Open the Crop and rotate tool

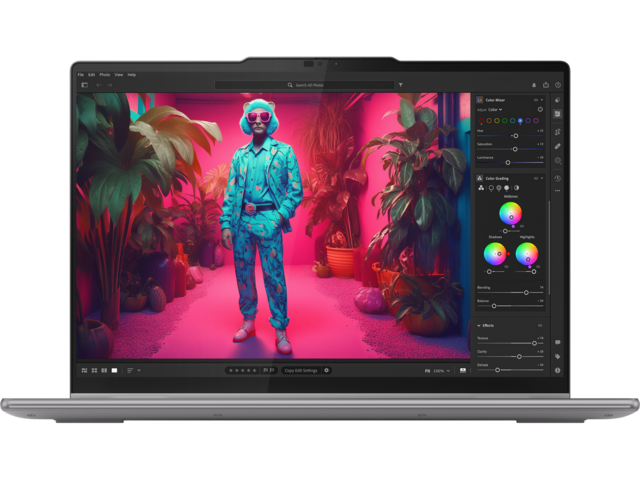click(x=558, y=130)
